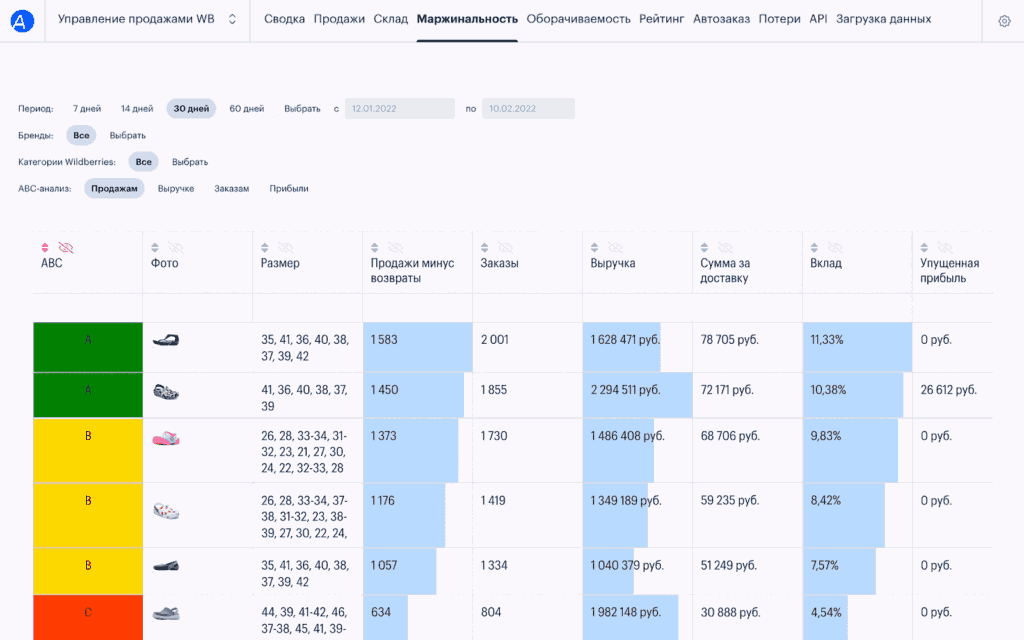Open the settings gear icon

click(1004, 21)
